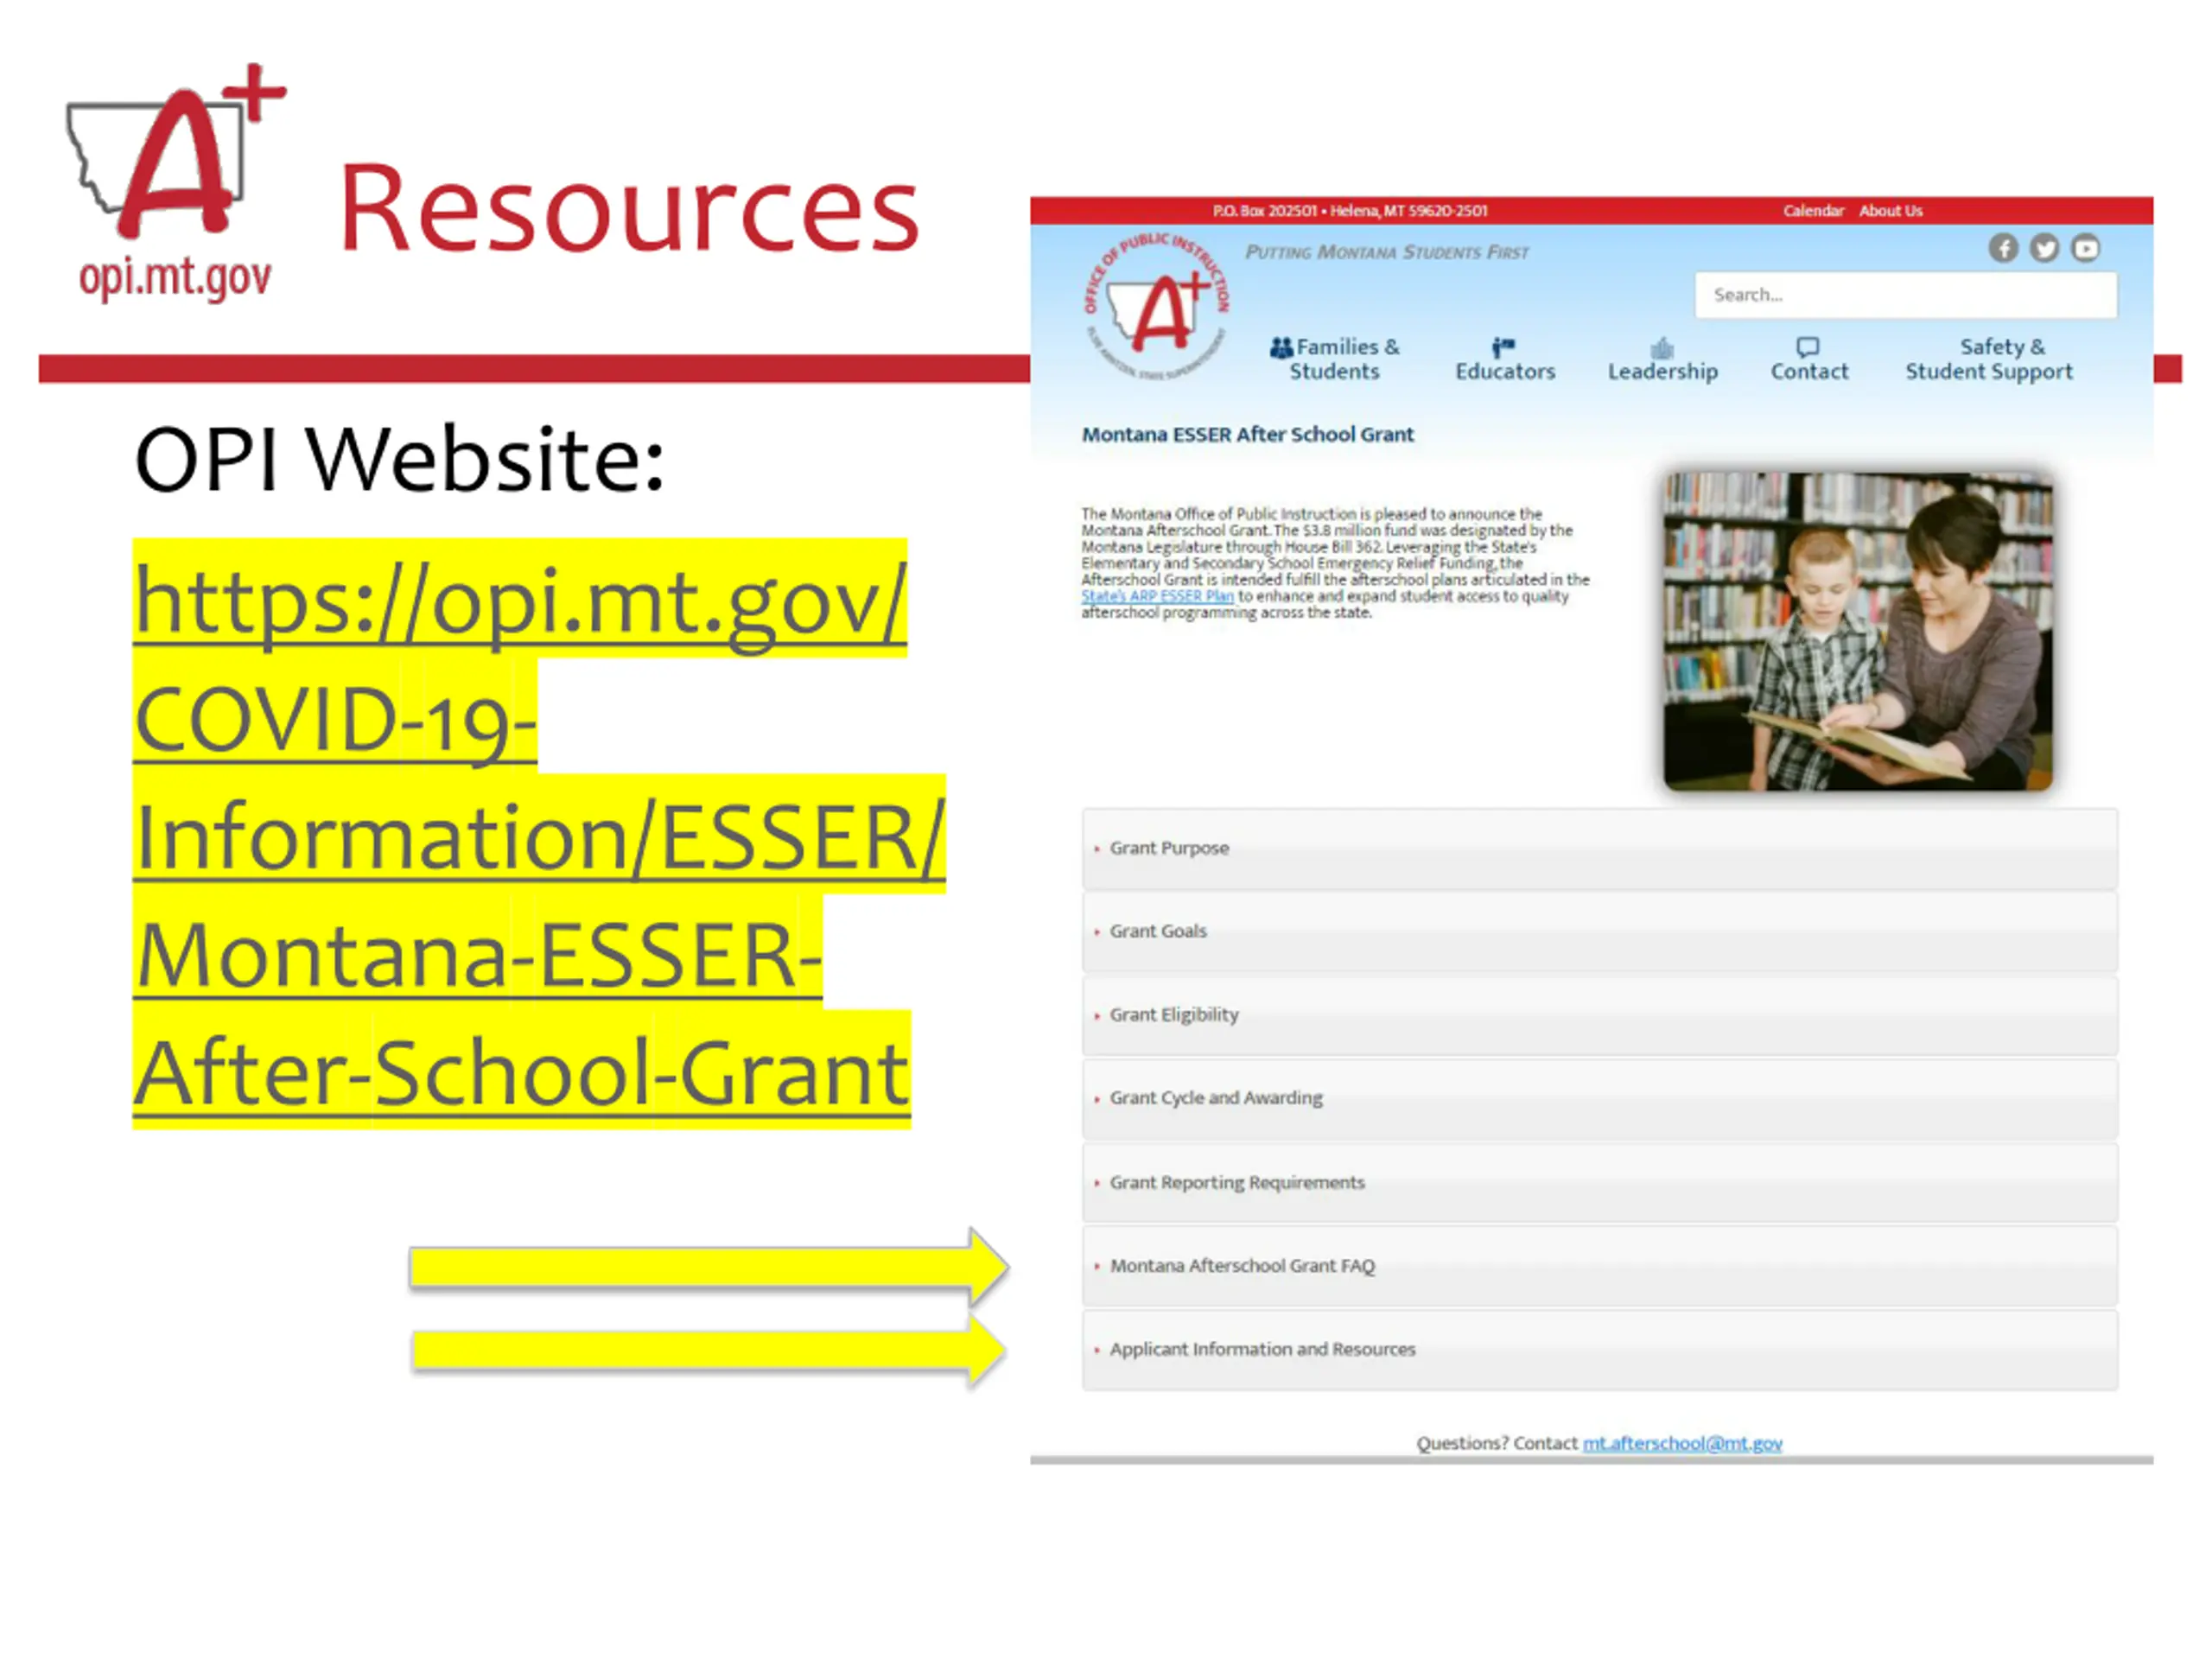Click the A+ opi.mt.gov slide logo
Viewport: 2212px width, 1659px height.
[x=175, y=182]
